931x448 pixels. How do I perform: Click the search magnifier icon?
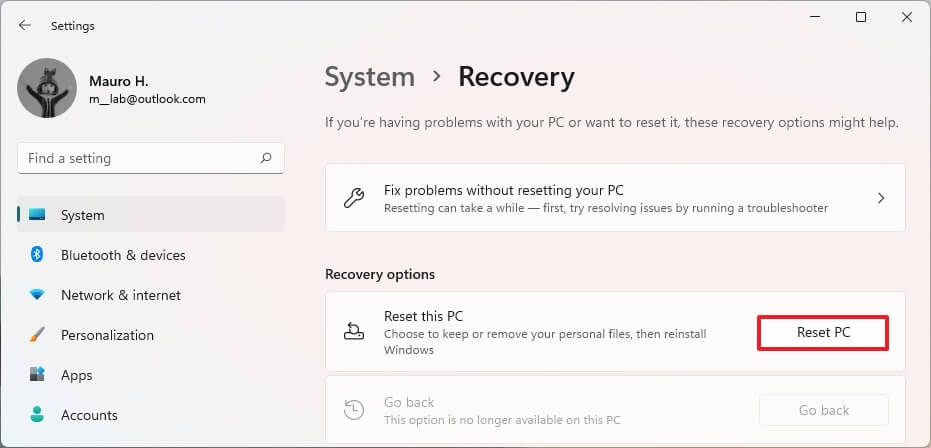(266, 158)
